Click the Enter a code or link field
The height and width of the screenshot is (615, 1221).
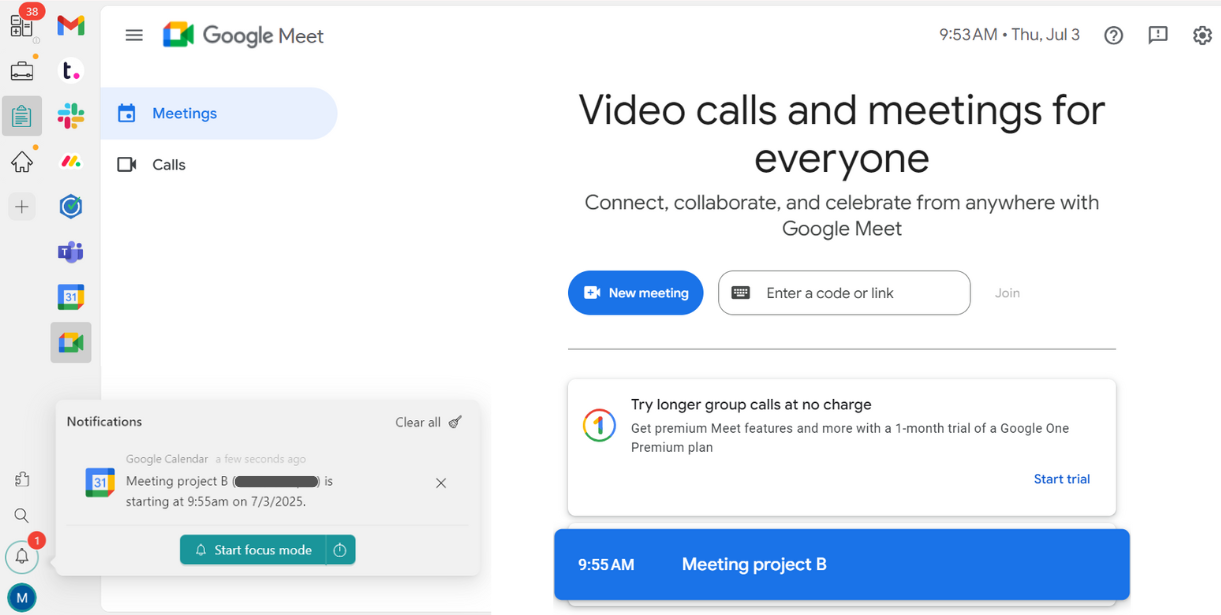click(844, 293)
